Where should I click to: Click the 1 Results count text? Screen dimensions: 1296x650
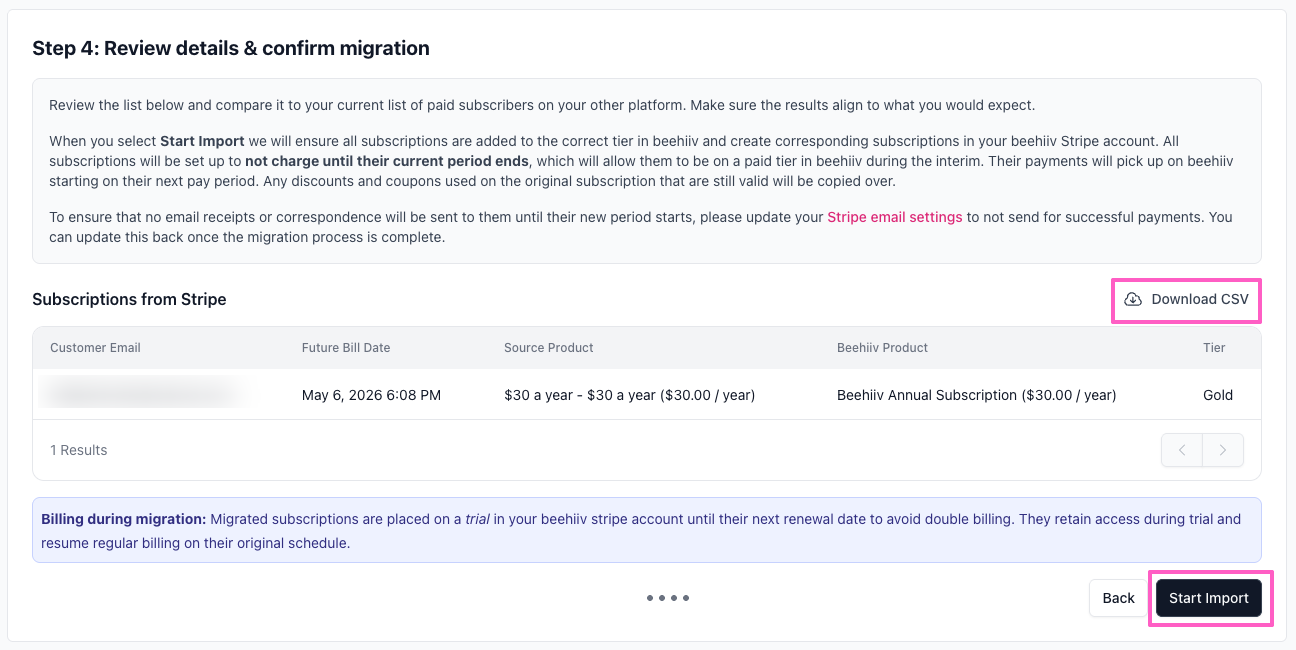(78, 450)
